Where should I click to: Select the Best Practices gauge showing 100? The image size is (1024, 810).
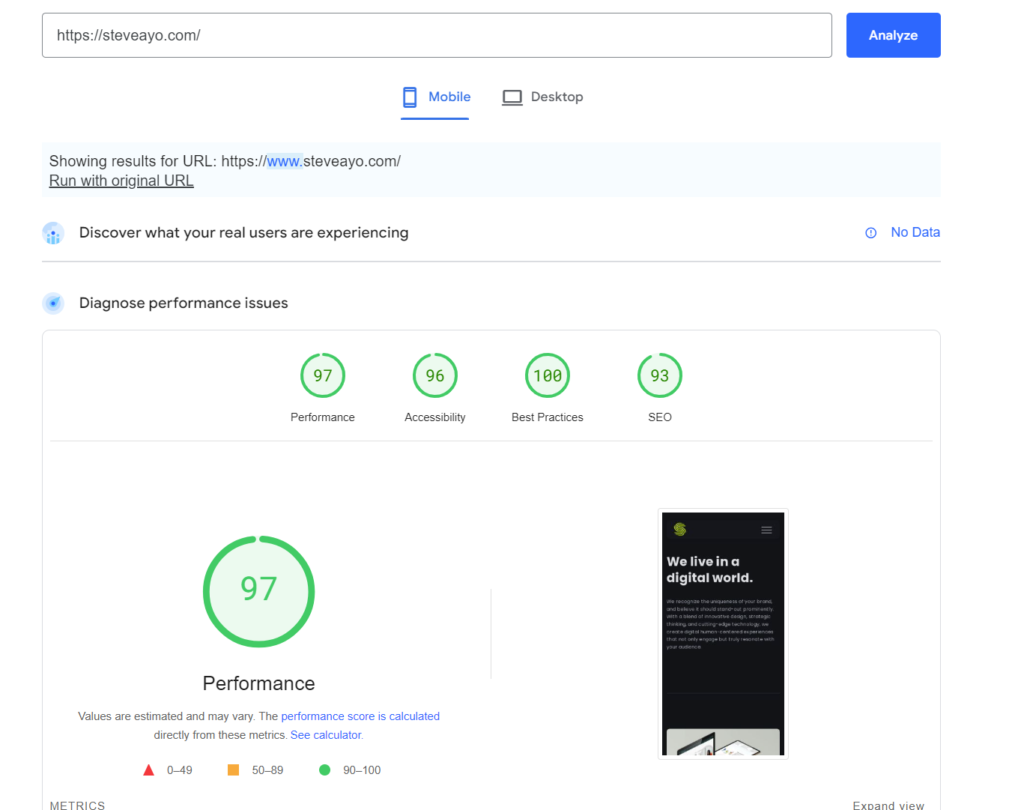pos(547,376)
